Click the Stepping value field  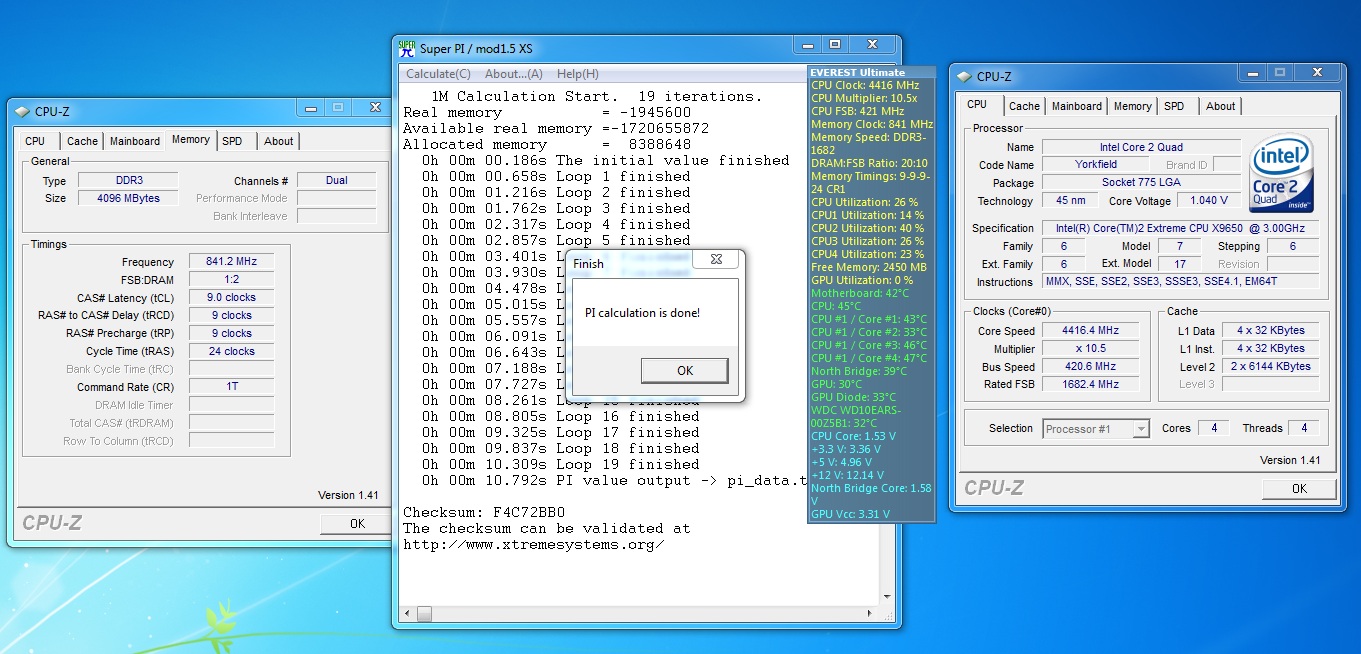pyautogui.click(x=1292, y=246)
